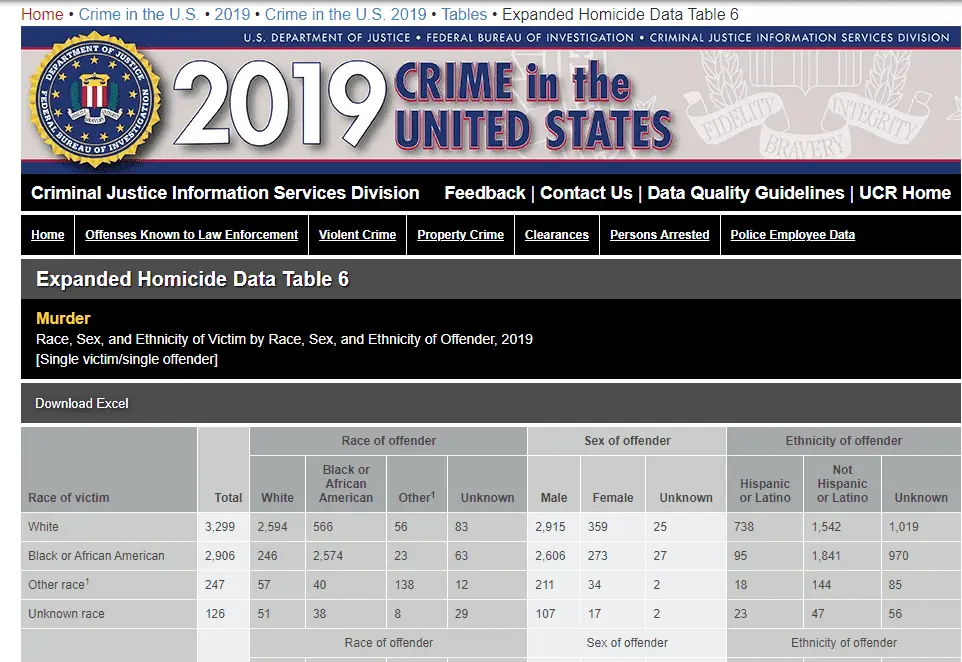962x662 pixels.
Task: Download the Excel version of the table
Action: [x=82, y=404]
